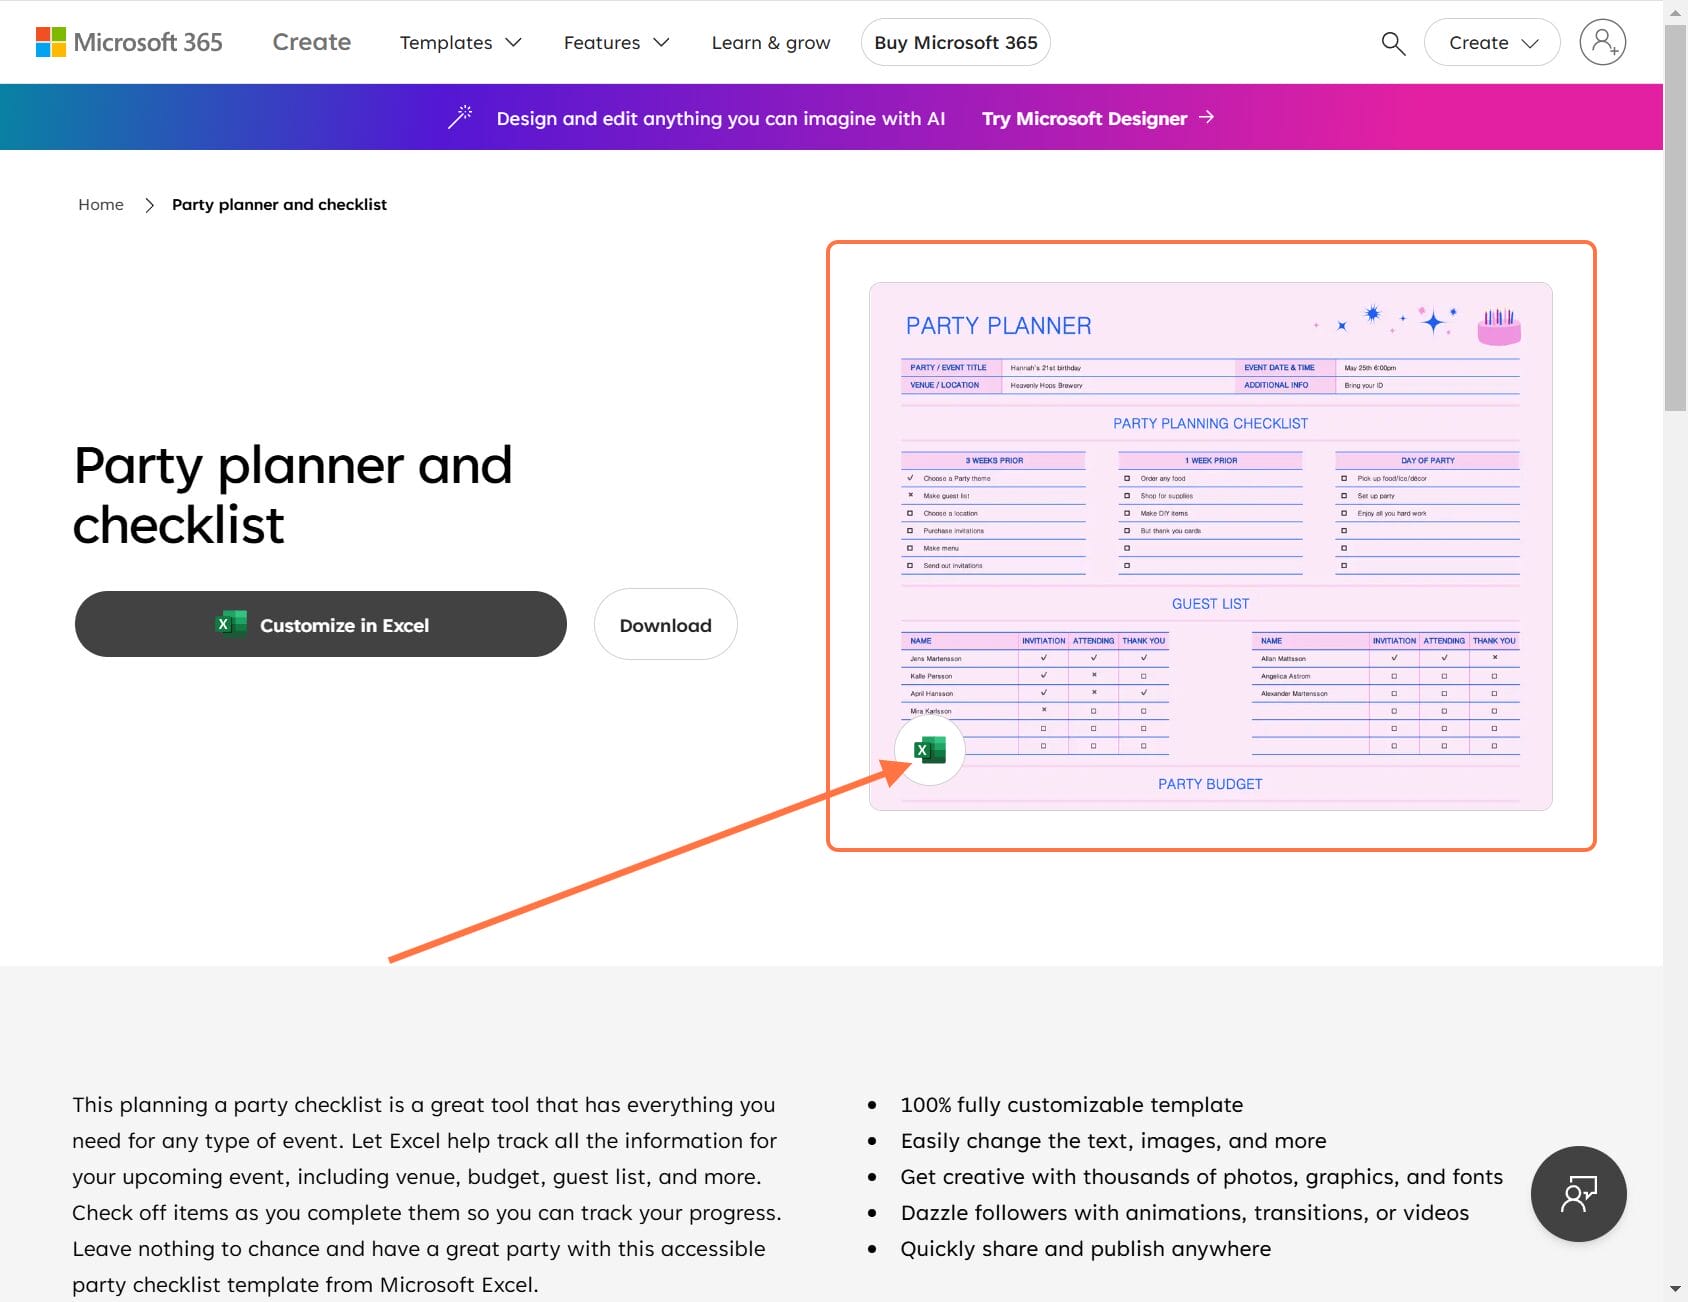Open the feedback icon at bottom right
Screen dimensions: 1688x1302
tap(1578, 1193)
